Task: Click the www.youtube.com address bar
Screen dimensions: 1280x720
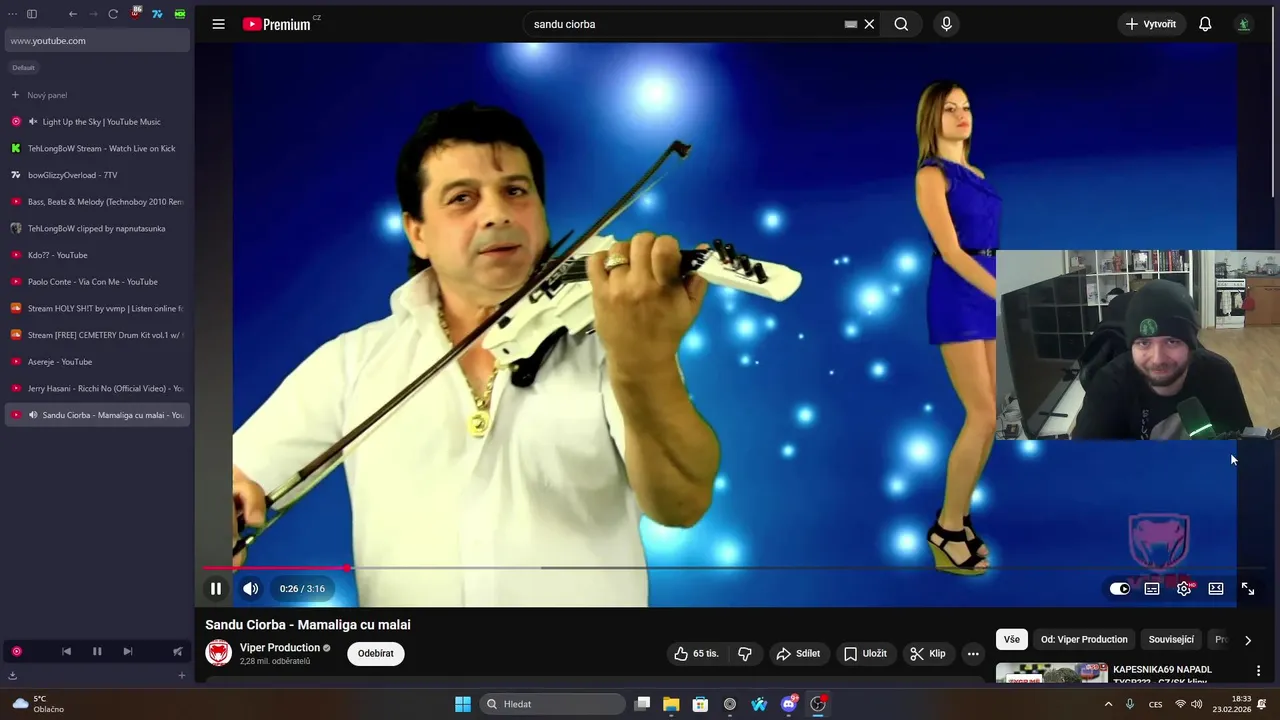Action: [97, 41]
